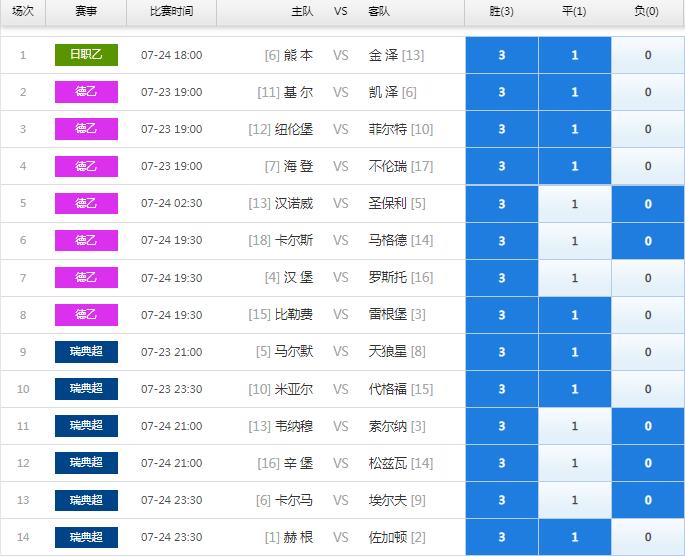Toggle the draw (1) option for 汉诺威 vs 圣保利
This screenshot has height=556, width=685.
[x=574, y=204]
